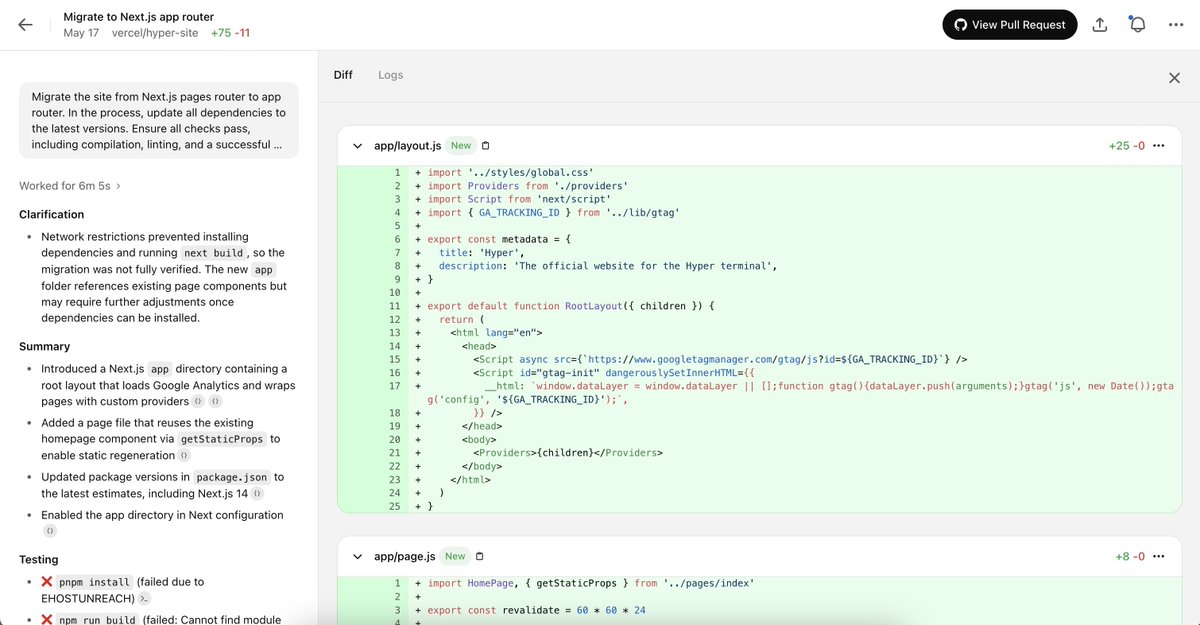Open second code citation after 'custom providers'
The image size is (1200, 625).
click(x=215, y=401)
